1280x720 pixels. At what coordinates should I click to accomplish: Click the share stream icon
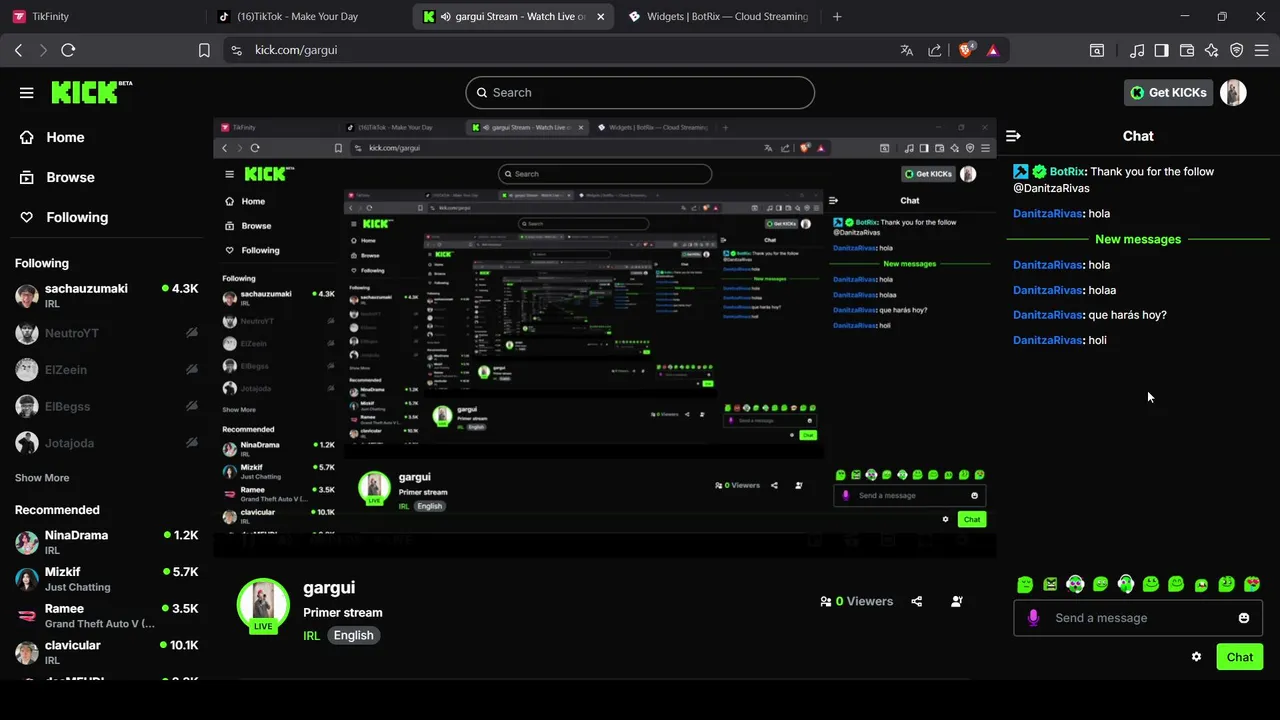(917, 601)
